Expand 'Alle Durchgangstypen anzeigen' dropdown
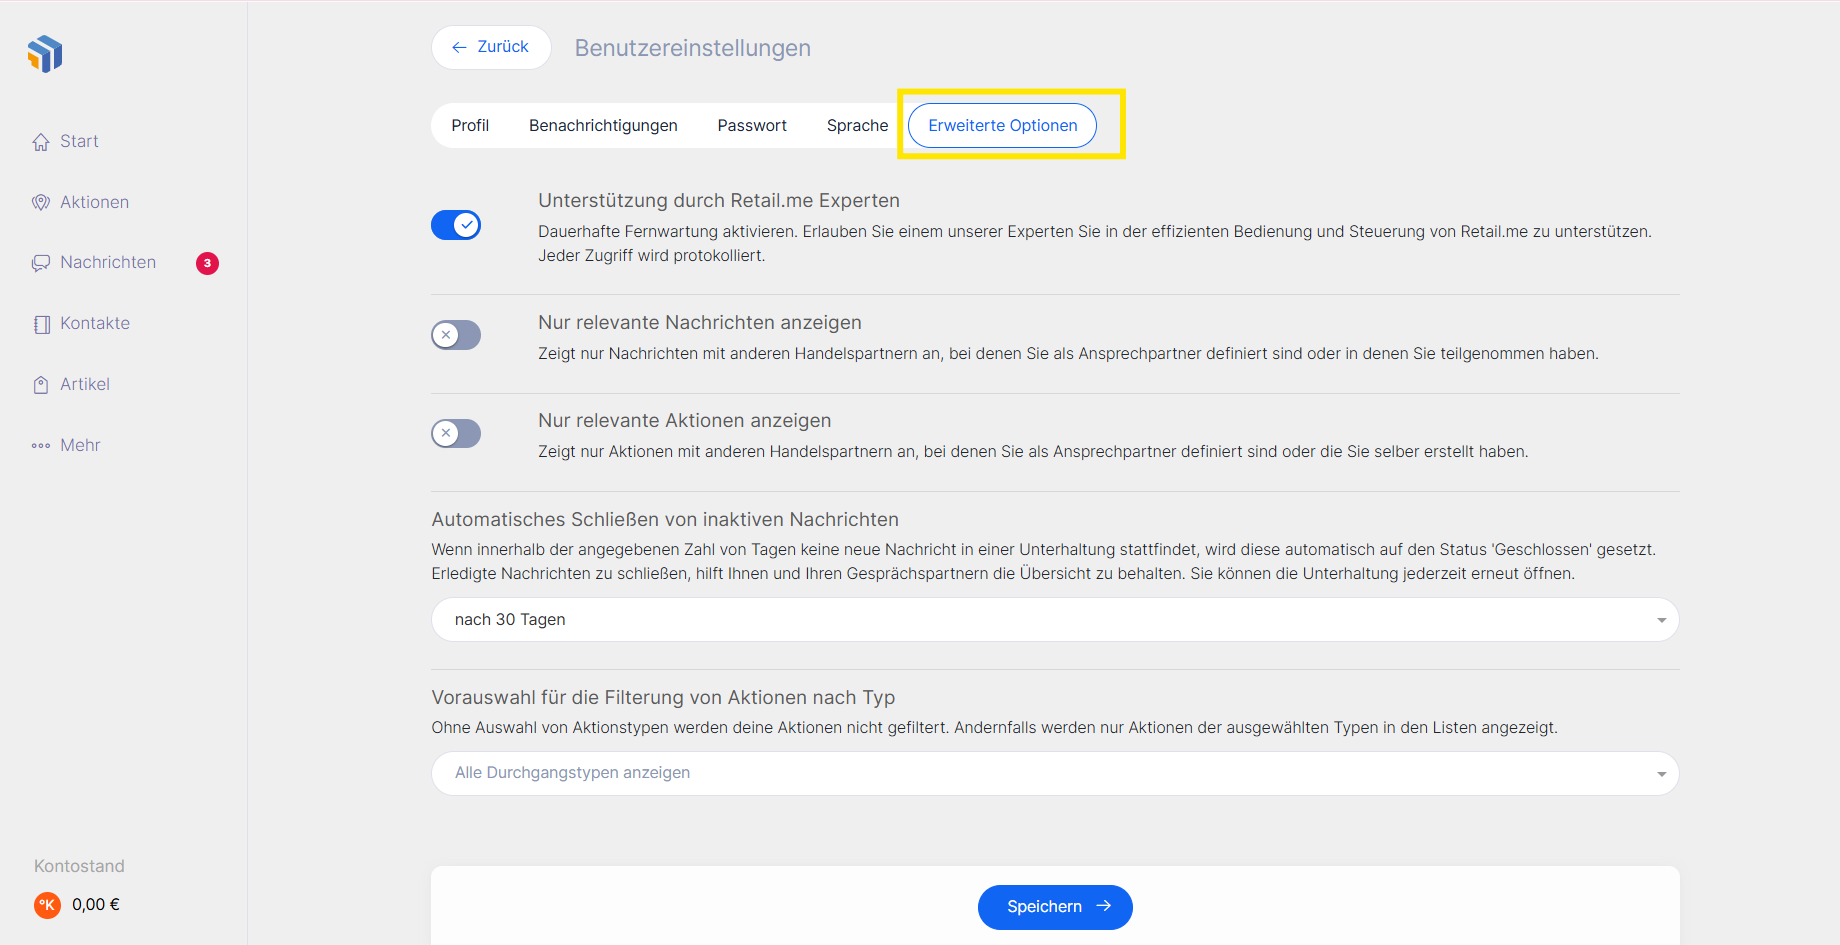 tap(1054, 773)
